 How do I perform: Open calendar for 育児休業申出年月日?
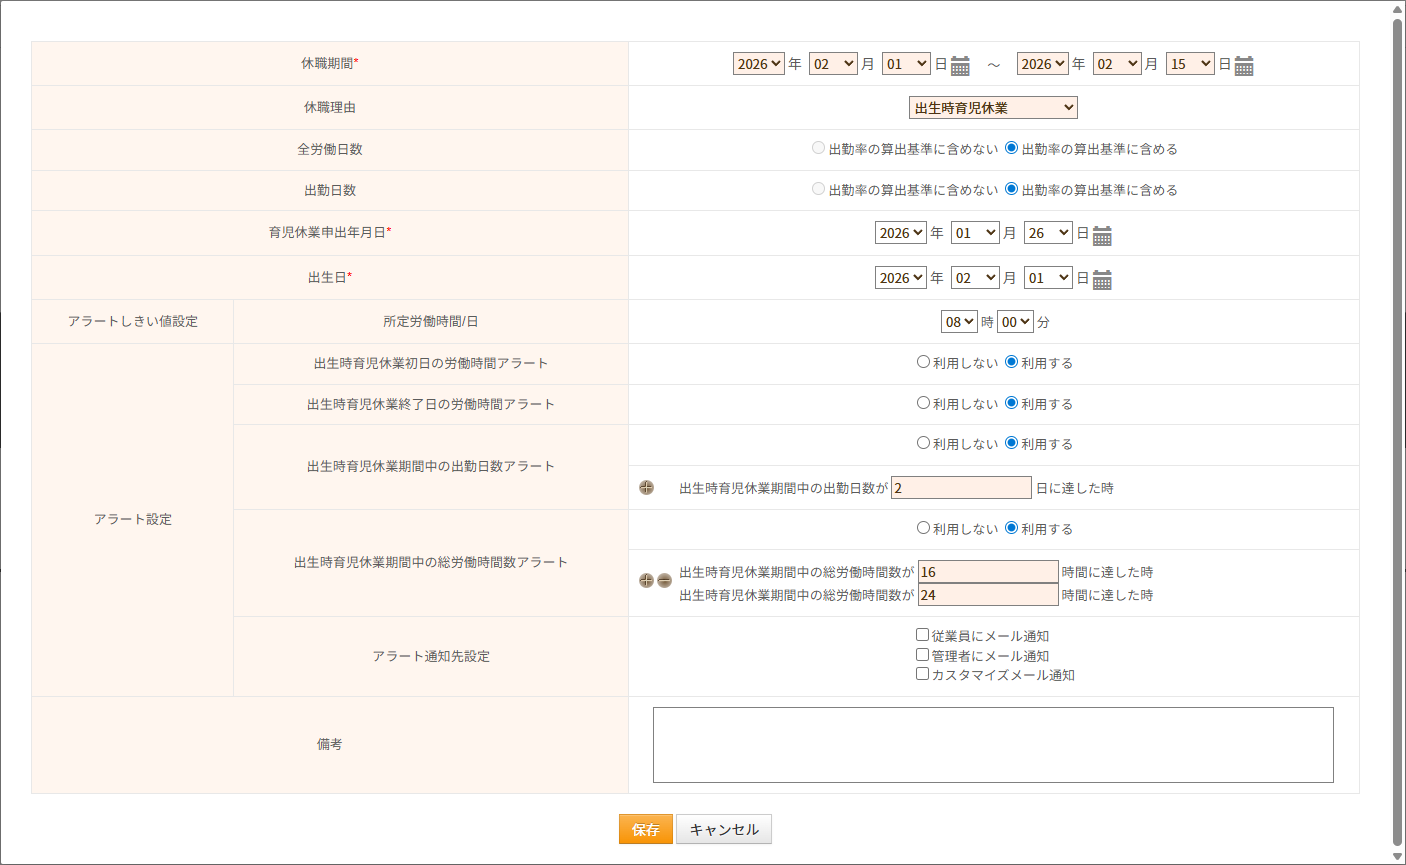click(1102, 235)
